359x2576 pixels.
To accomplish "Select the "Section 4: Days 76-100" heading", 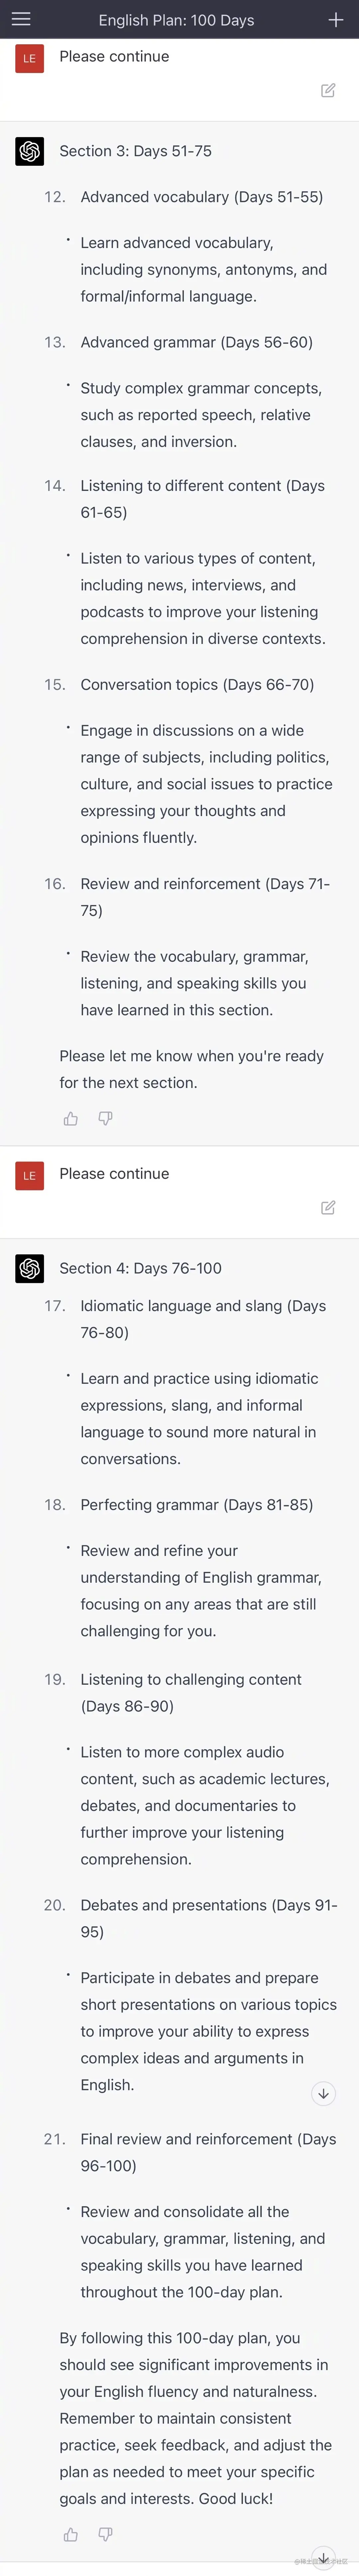I will tap(140, 1268).
